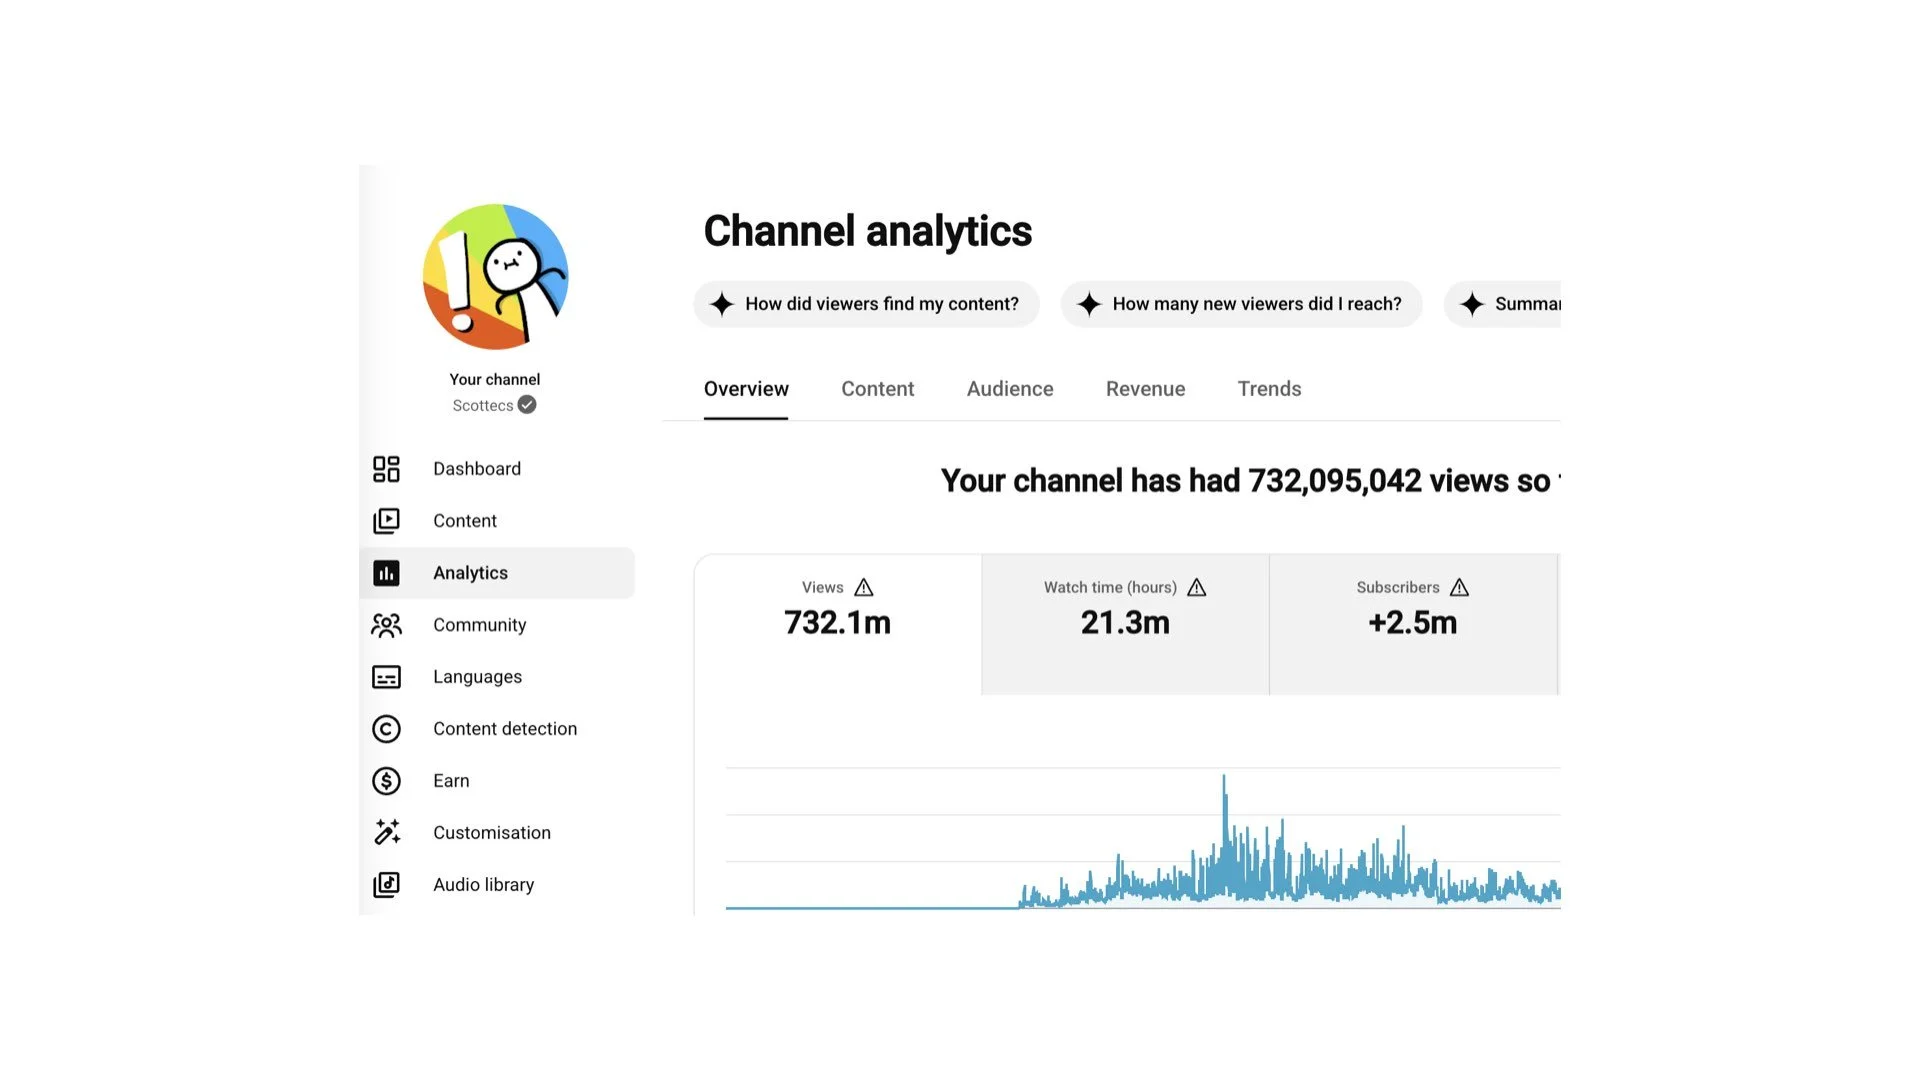Ask 'How did viewers find my content?'
This screenshot has height=1080, width=1920.
tap(866, 304)
